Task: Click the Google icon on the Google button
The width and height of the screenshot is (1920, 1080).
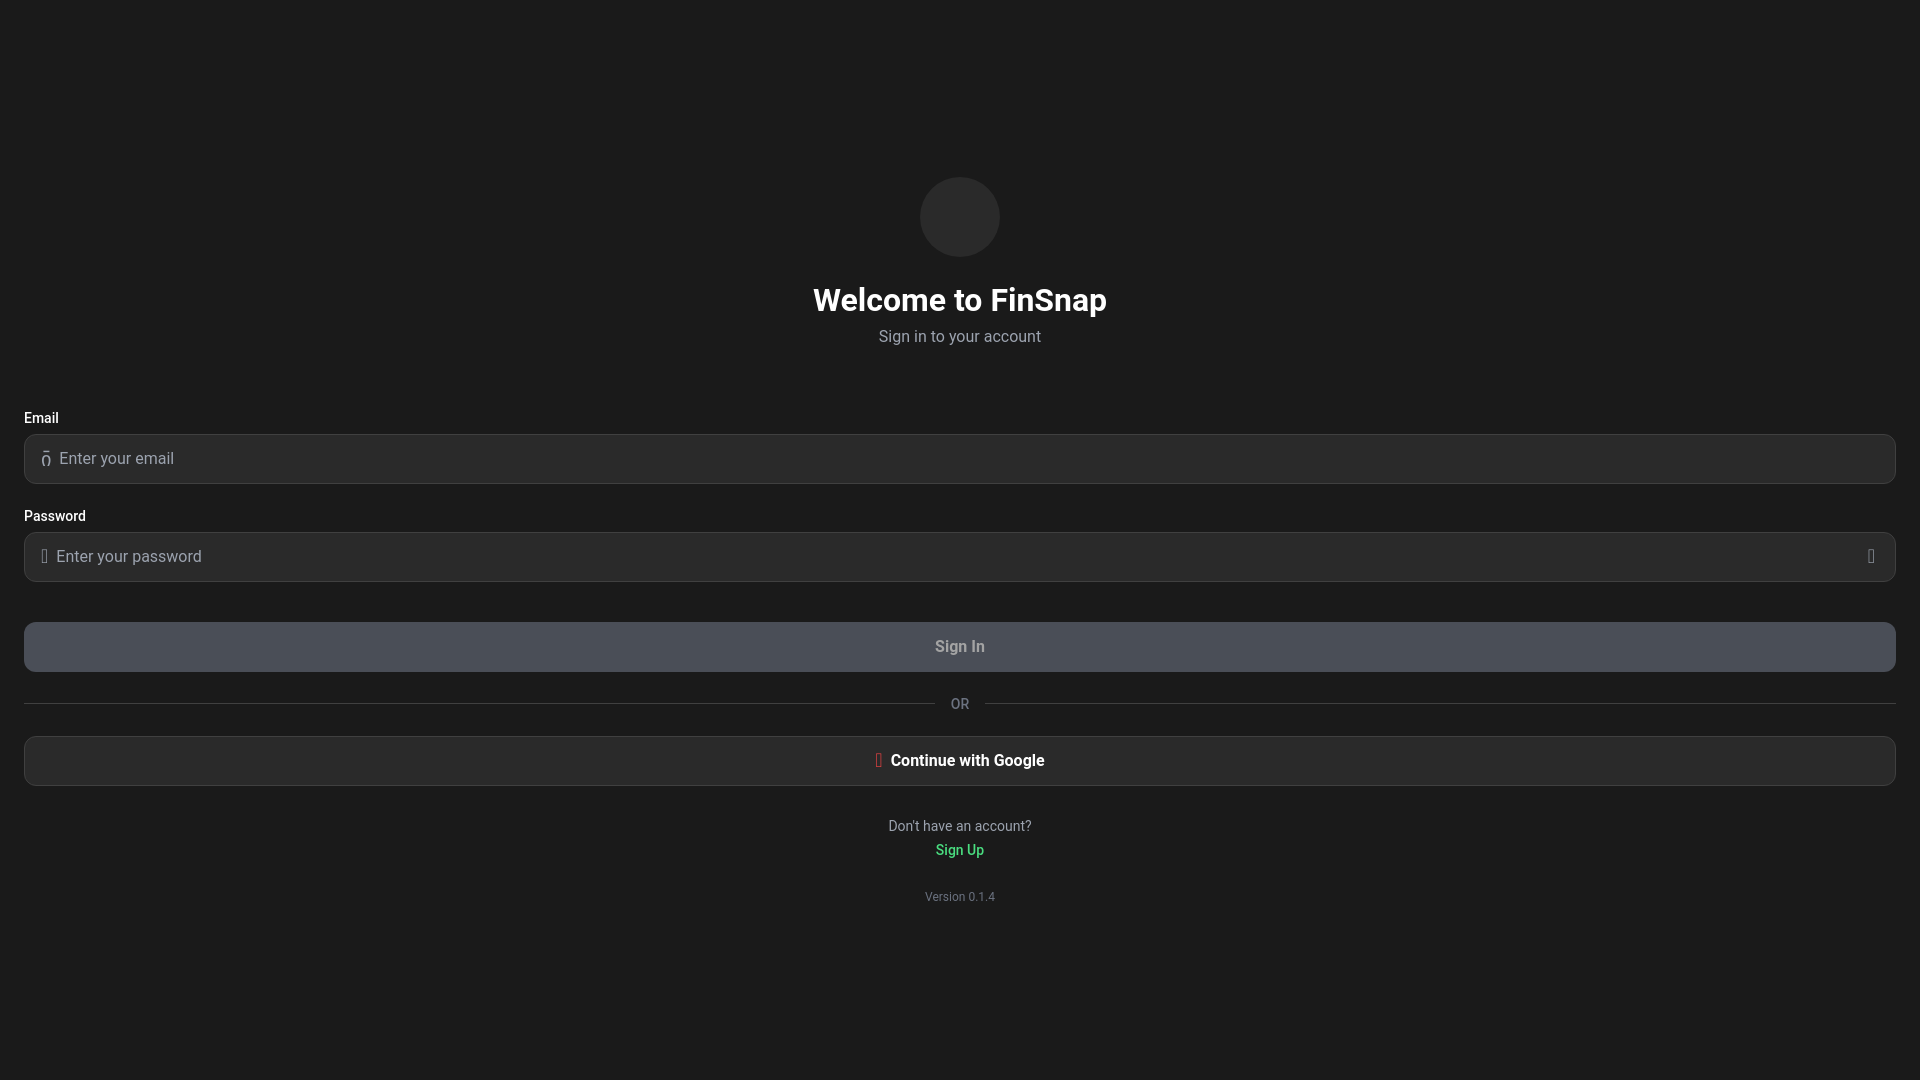Action: pos(879,761)
